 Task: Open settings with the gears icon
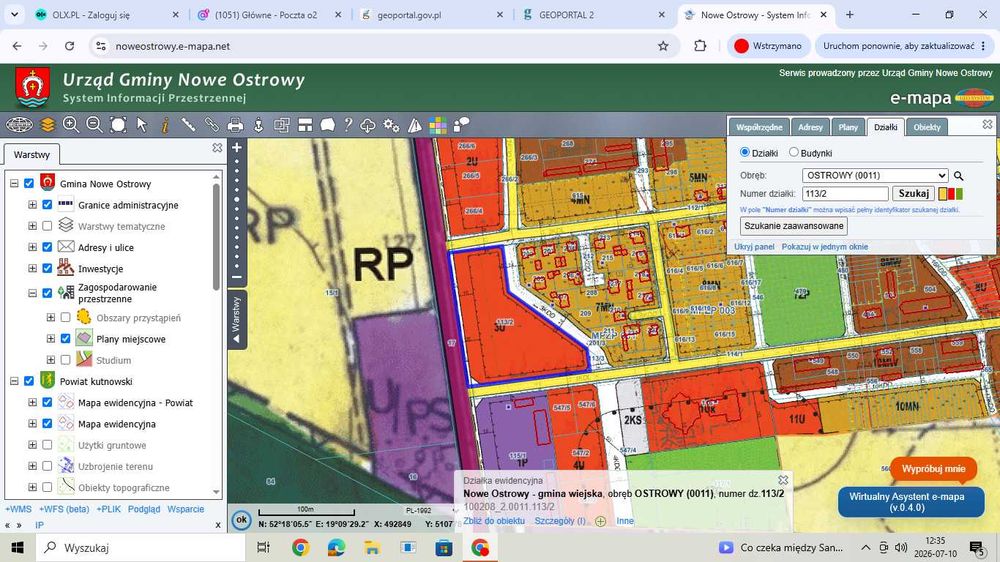click(x=392, y=125)
